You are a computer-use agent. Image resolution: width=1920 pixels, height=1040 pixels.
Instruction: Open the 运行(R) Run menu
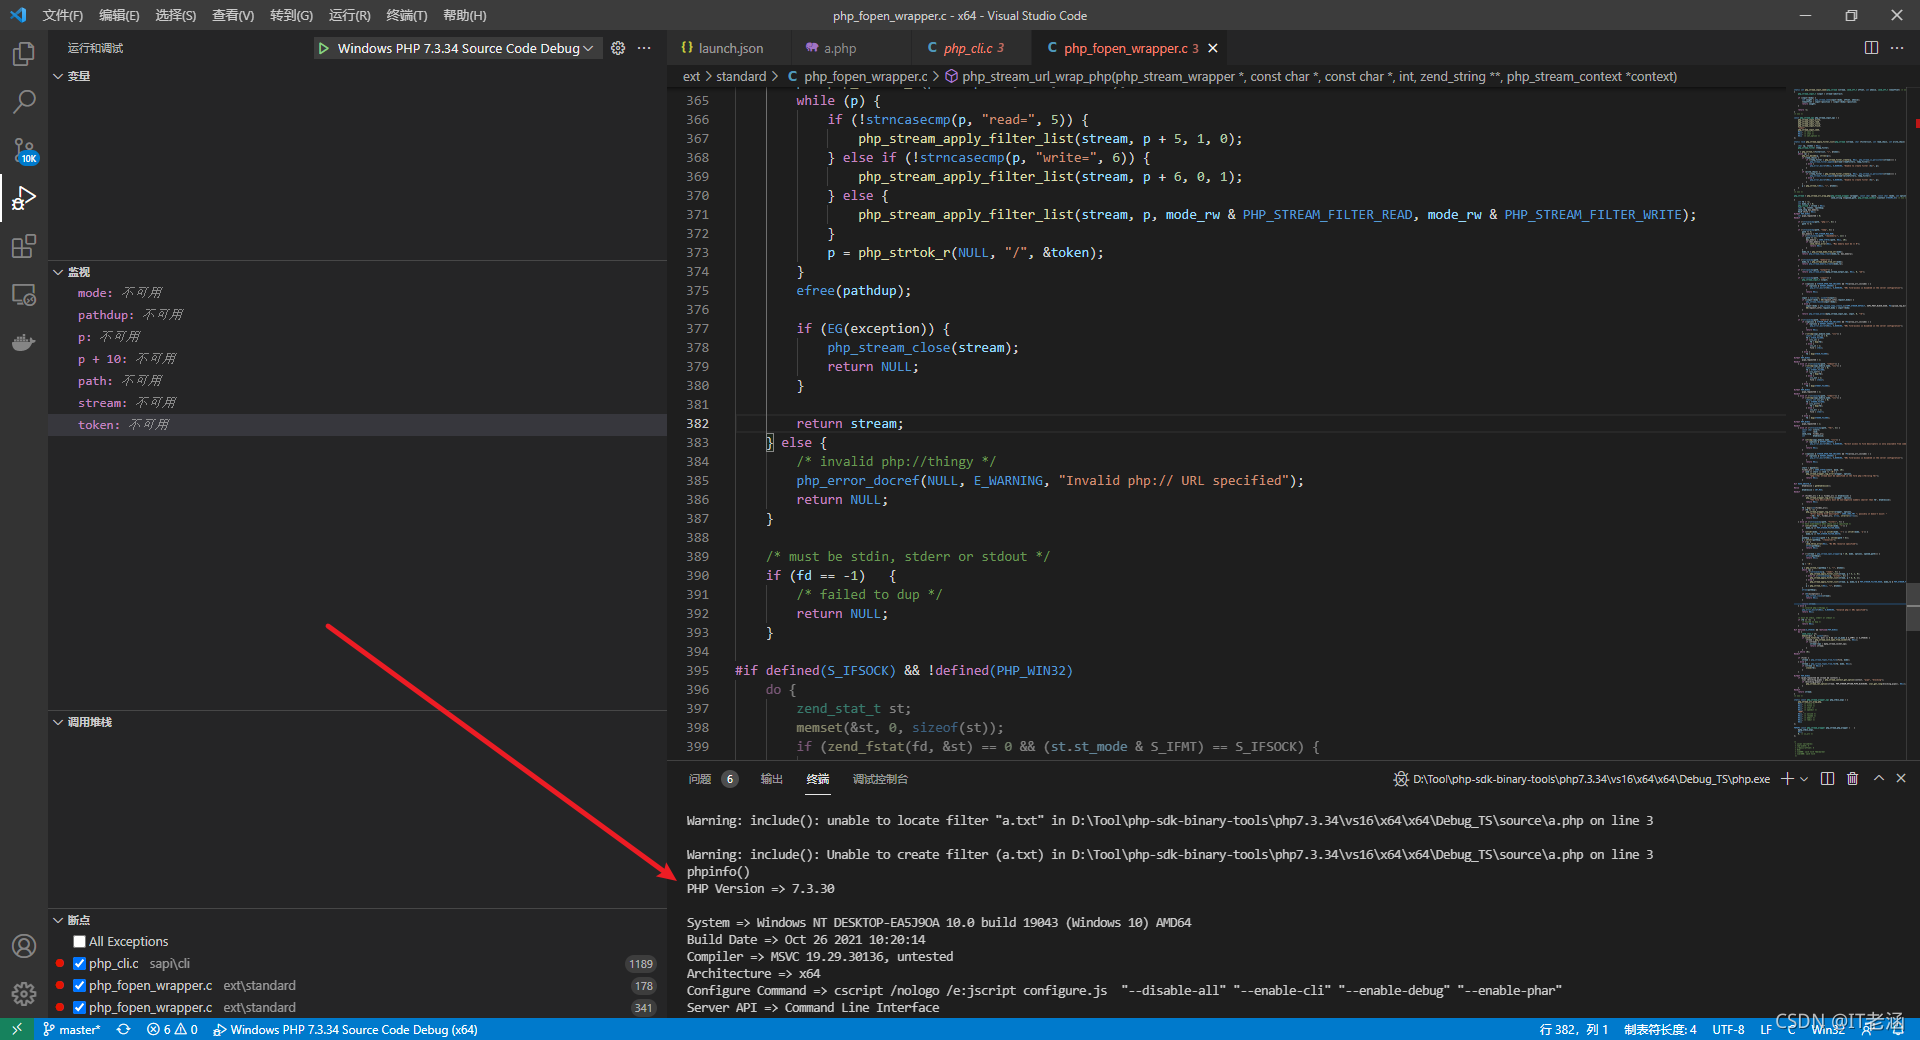(349, 15)
